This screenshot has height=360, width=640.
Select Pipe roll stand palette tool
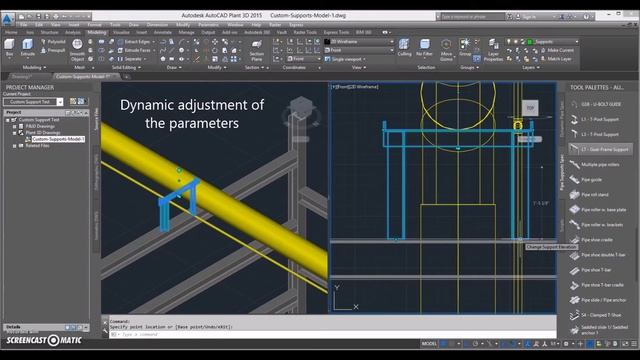click(x=594, y=195)
